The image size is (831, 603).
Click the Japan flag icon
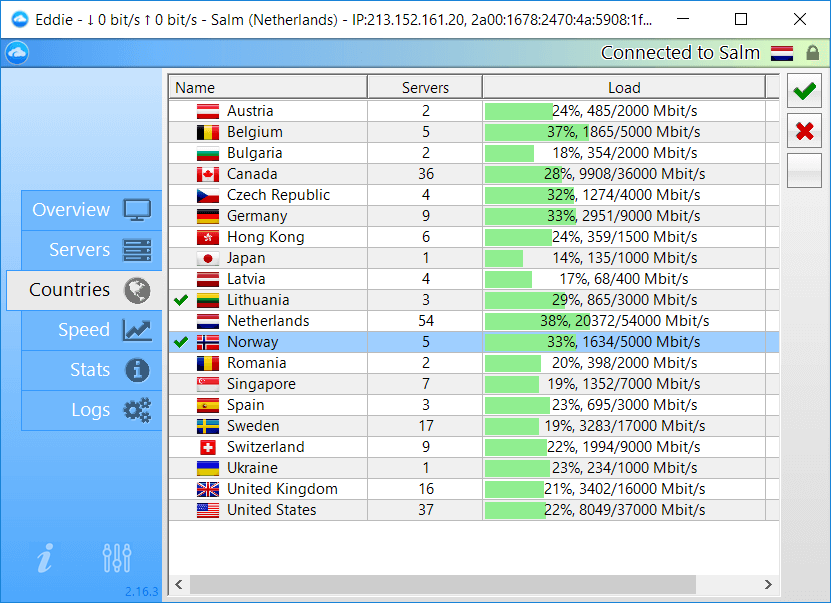208,258
